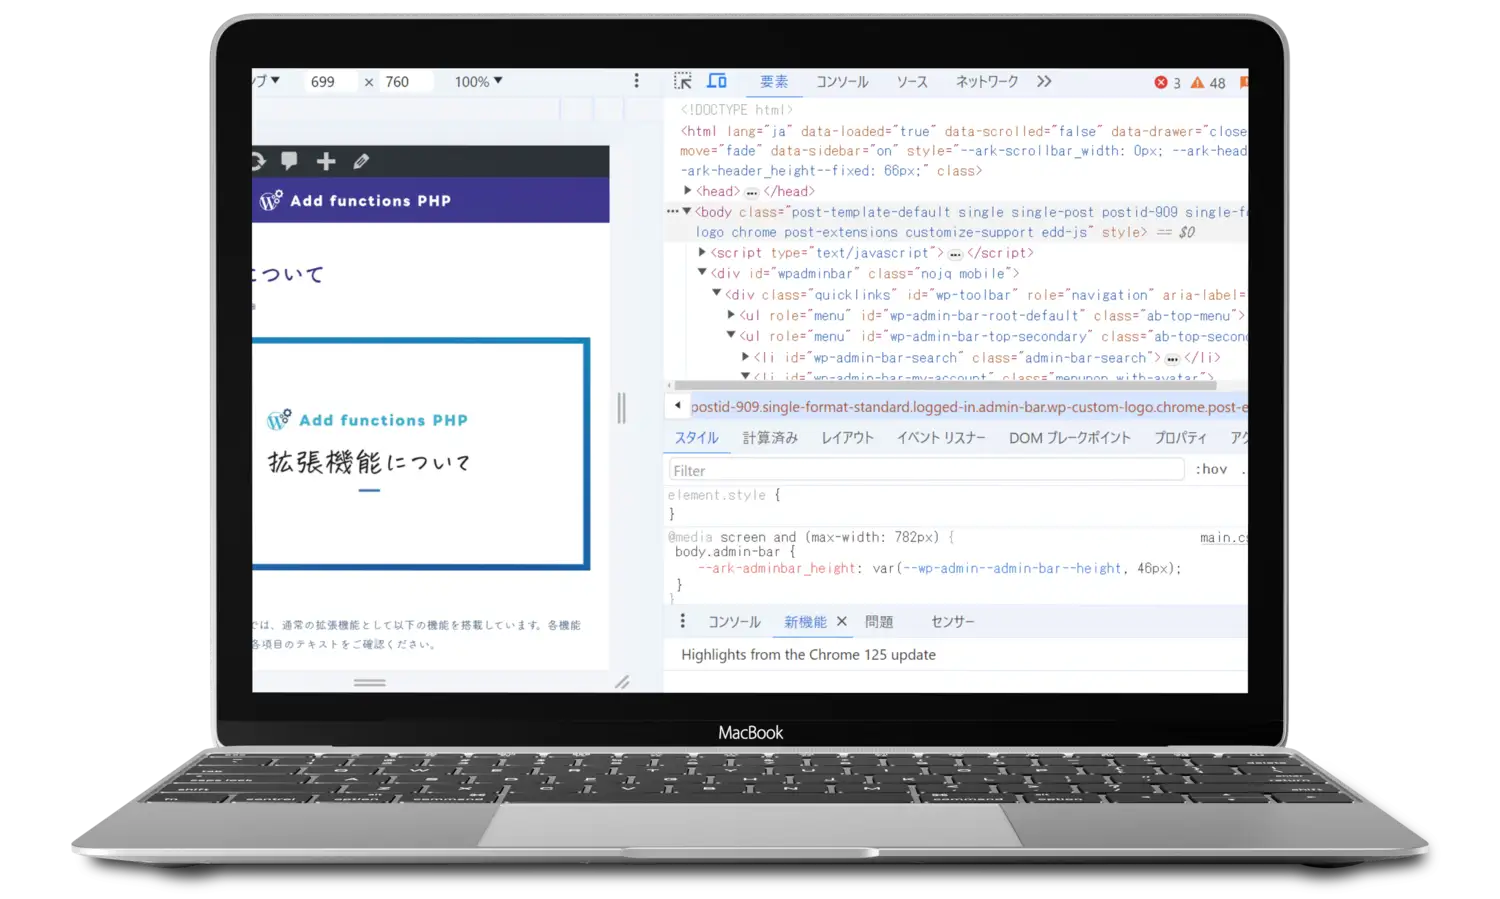Select the スタイル styles tab
Screen dimensions: 1500x899
[697, 438]
